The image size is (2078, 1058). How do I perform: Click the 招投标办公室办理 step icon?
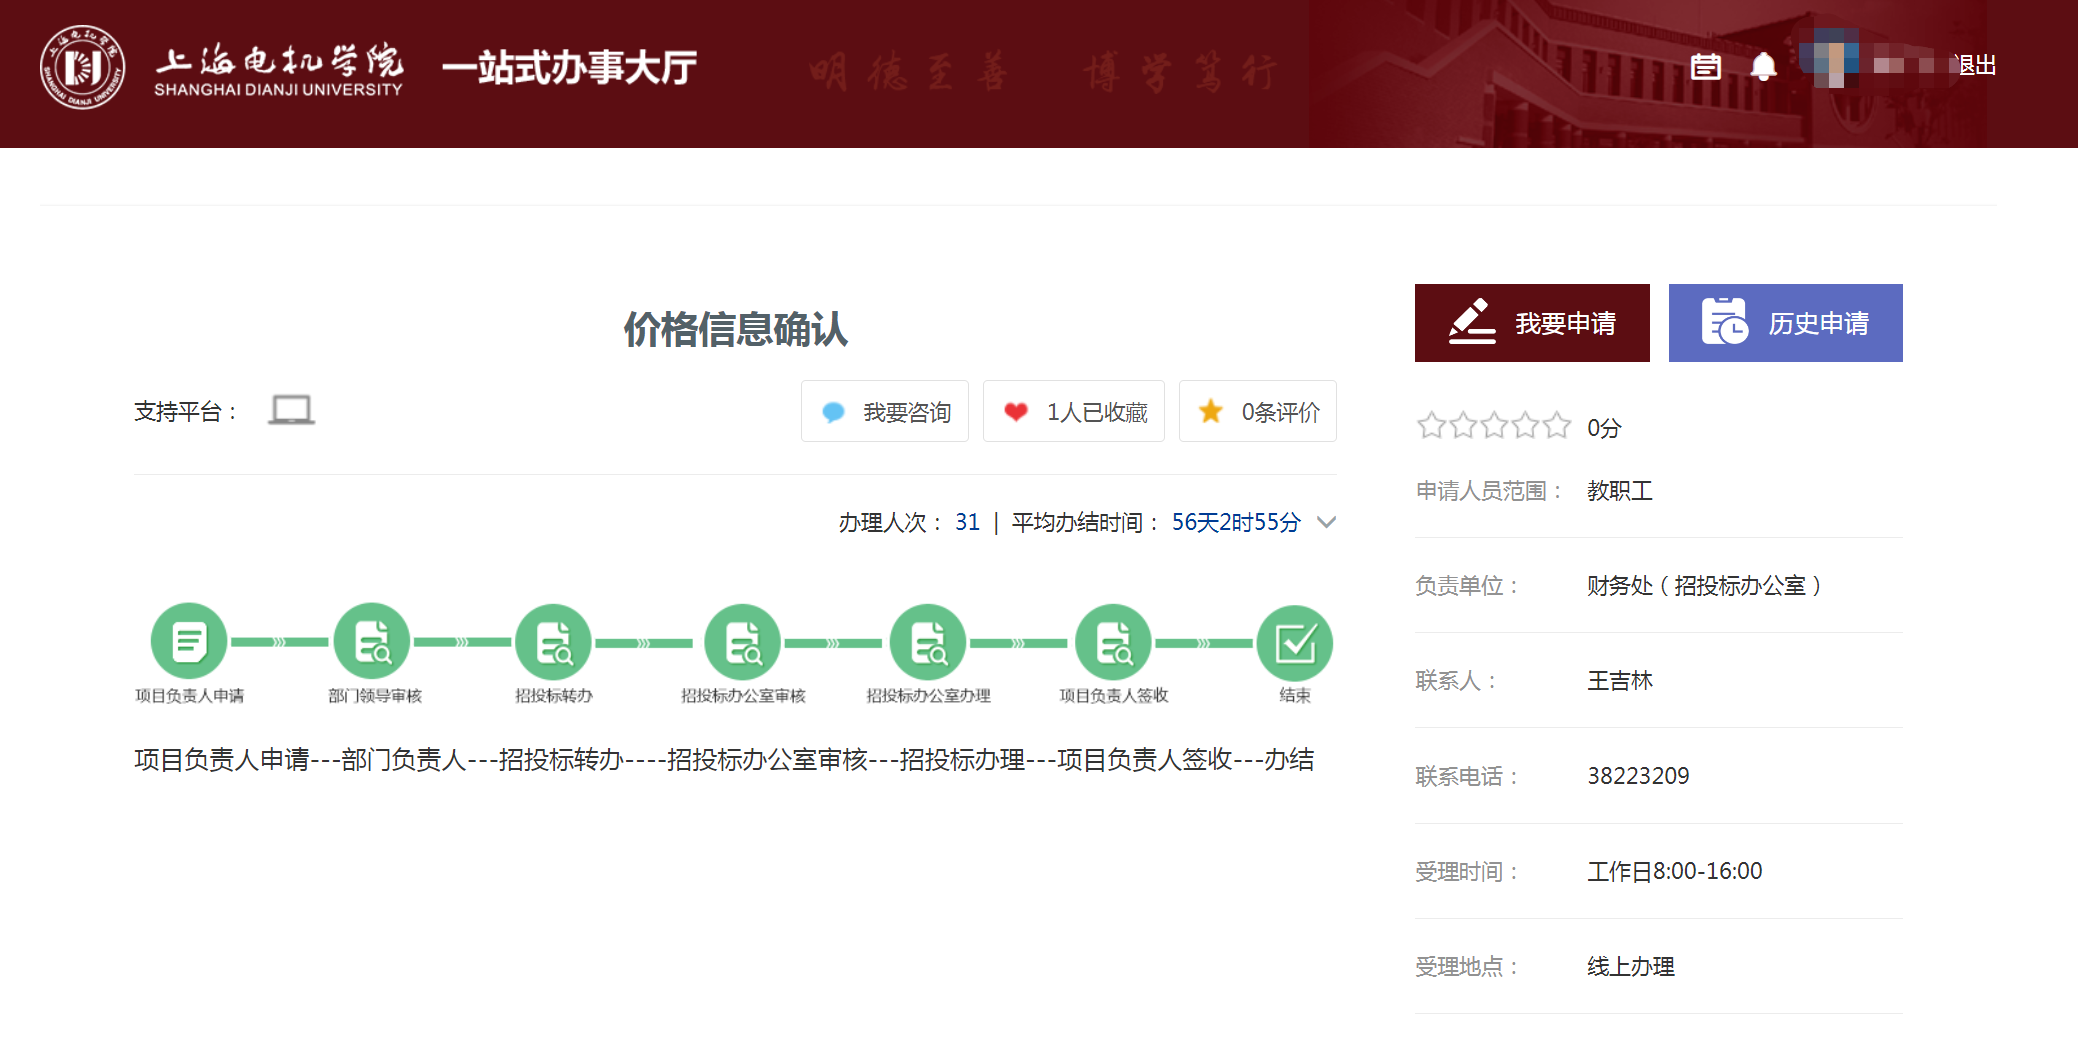928,641
